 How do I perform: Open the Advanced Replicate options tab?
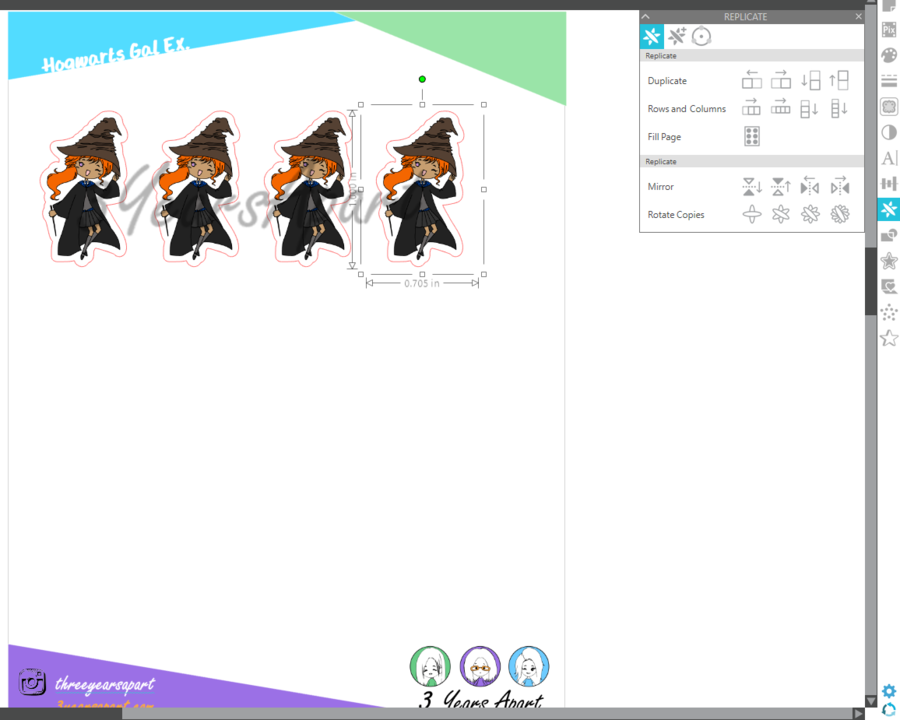pyautogui.click(x=676, y=36)
